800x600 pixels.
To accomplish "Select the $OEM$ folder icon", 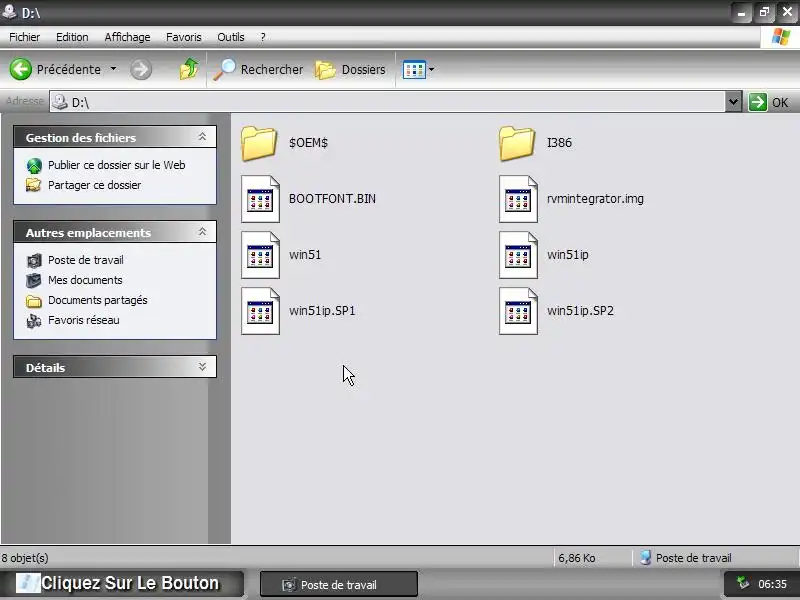I will tap(259, 143).
